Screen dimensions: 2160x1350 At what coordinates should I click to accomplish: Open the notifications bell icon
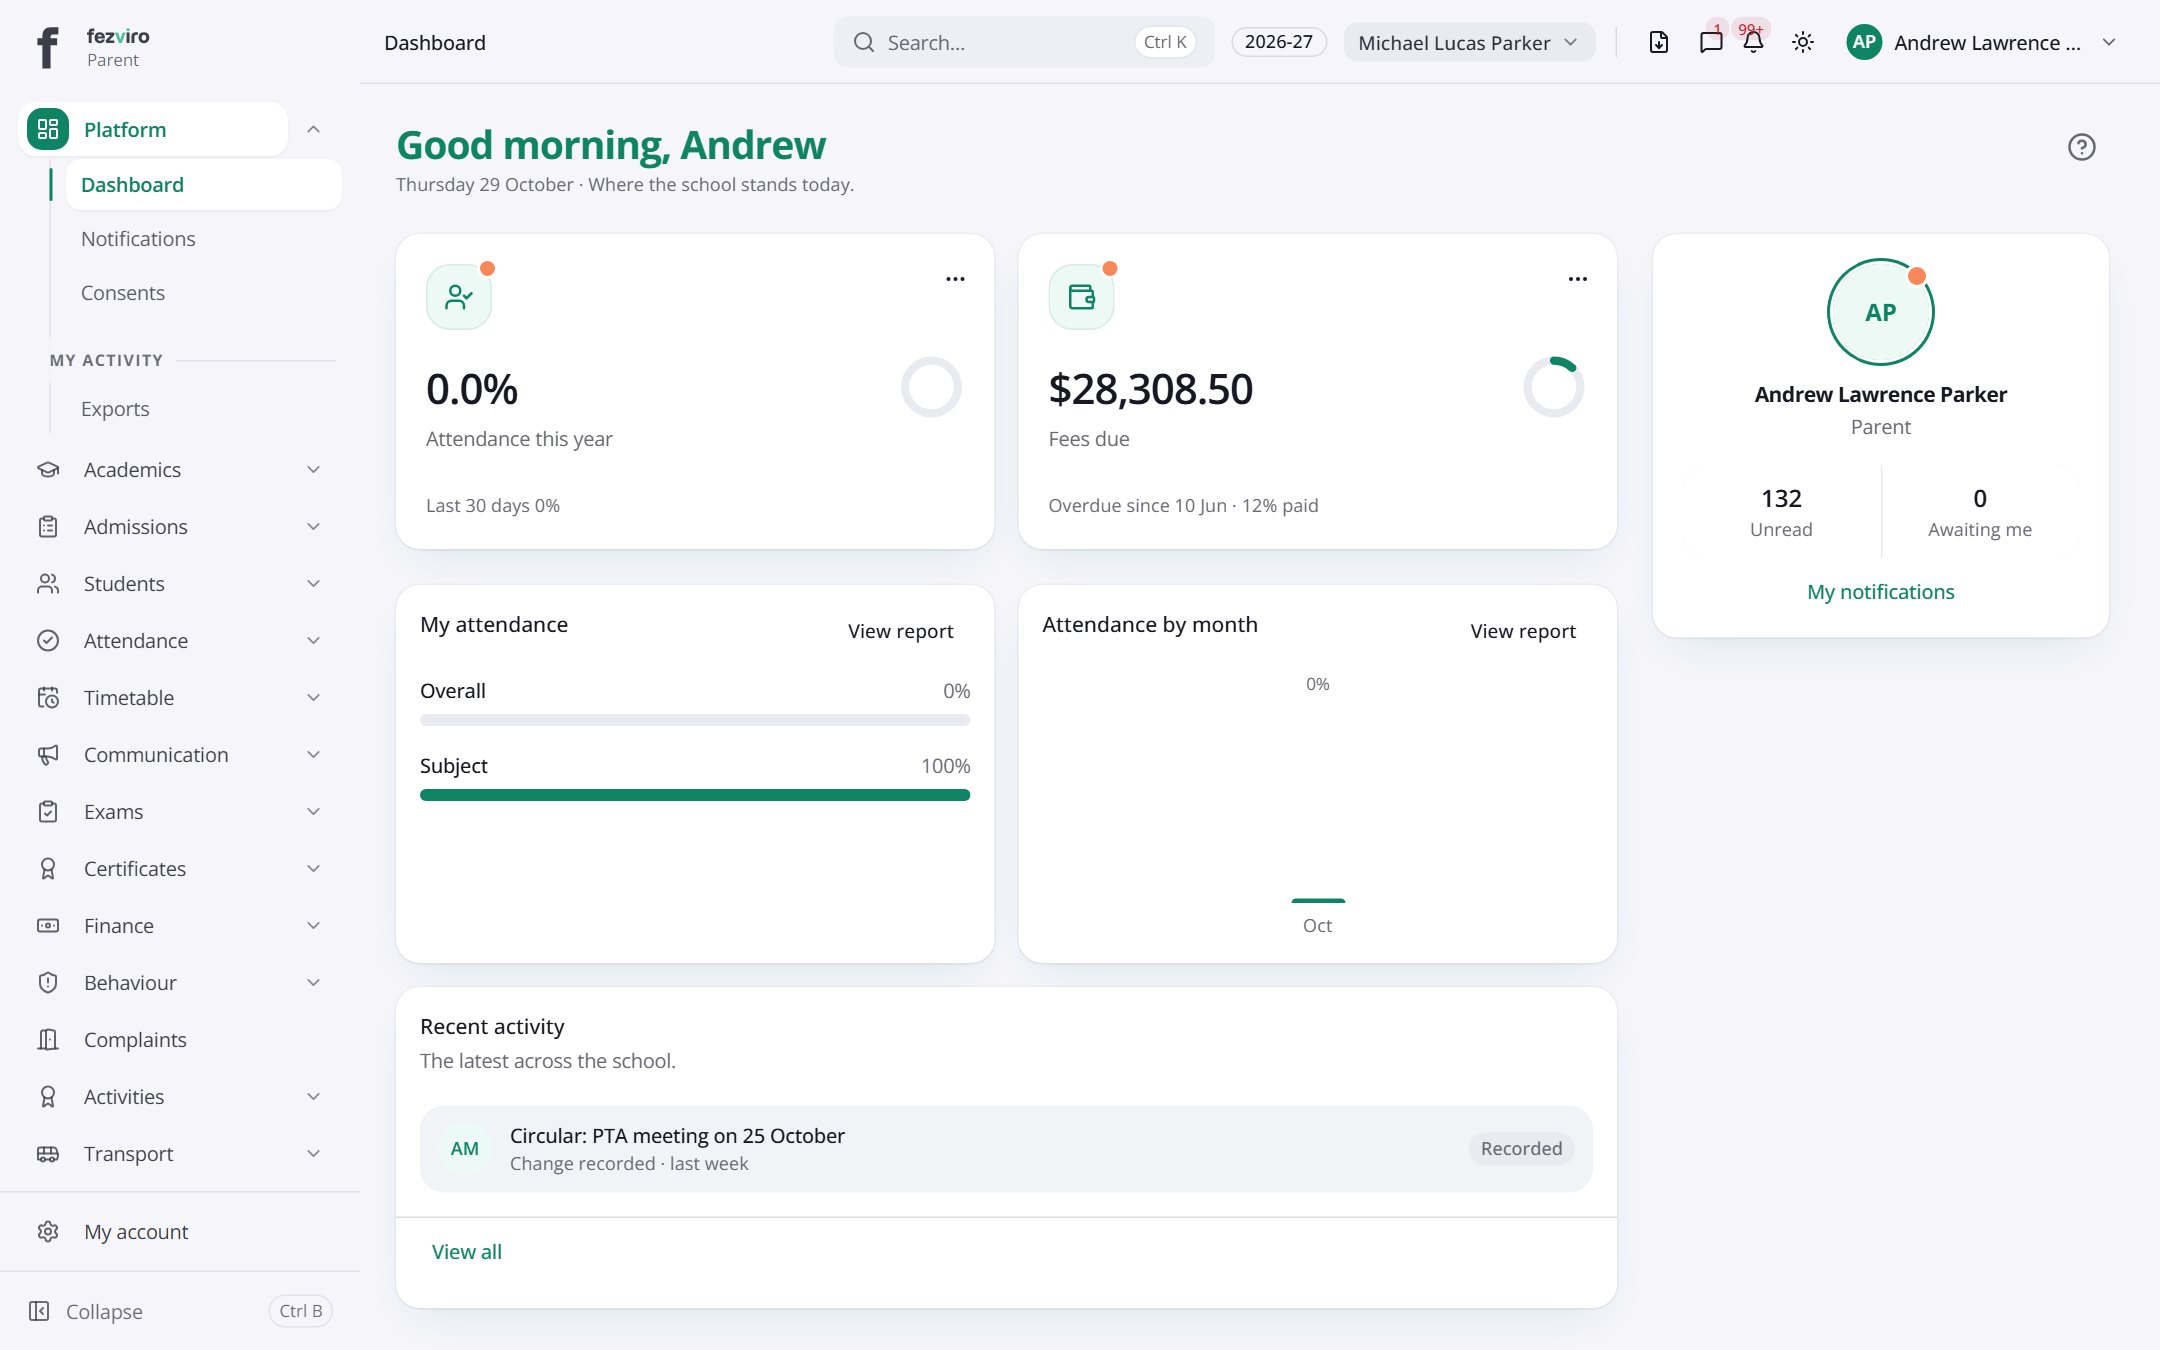pos(1753,42)
